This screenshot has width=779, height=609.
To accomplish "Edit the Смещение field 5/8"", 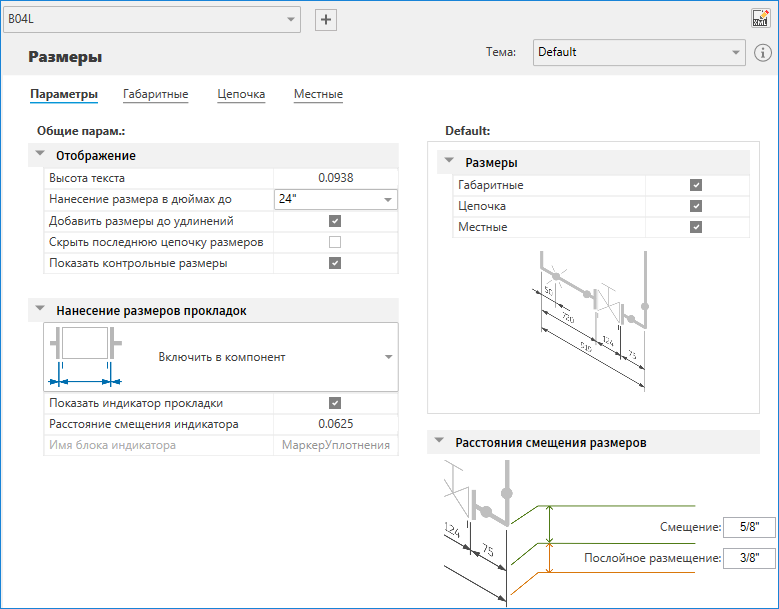I will pyautogui.click(x=749, y=527).
